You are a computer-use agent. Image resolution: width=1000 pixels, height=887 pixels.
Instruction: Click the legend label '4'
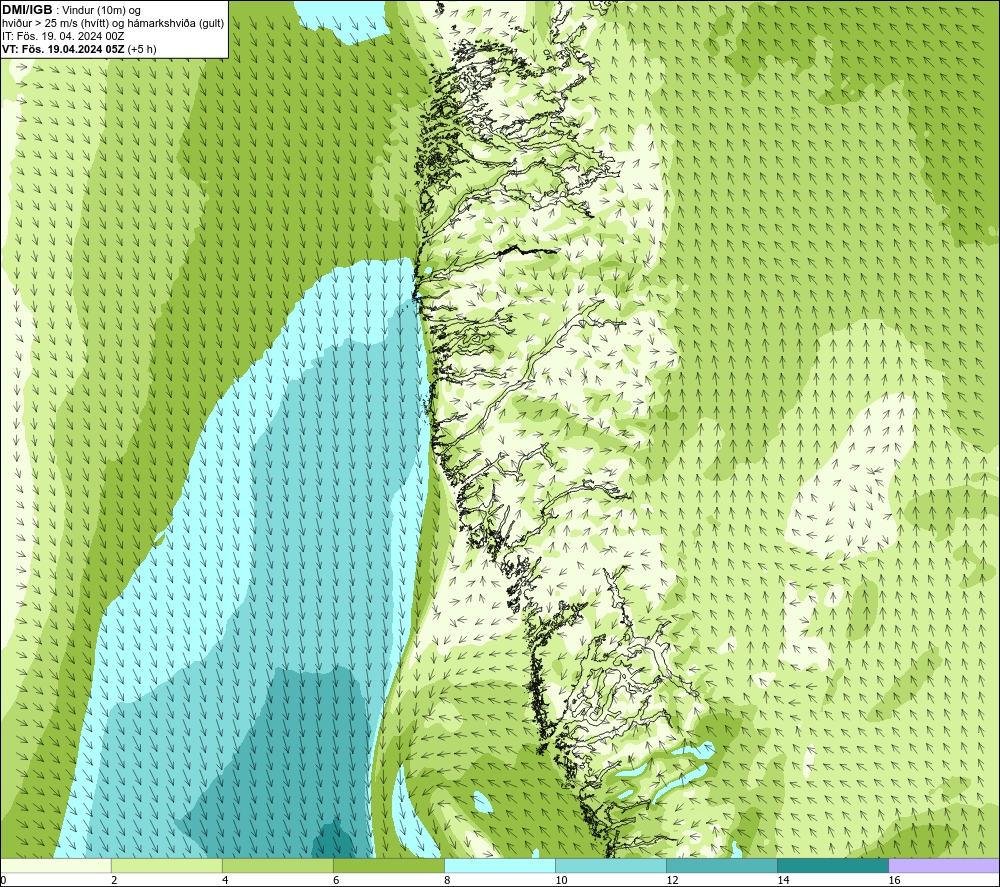[224, 881]
